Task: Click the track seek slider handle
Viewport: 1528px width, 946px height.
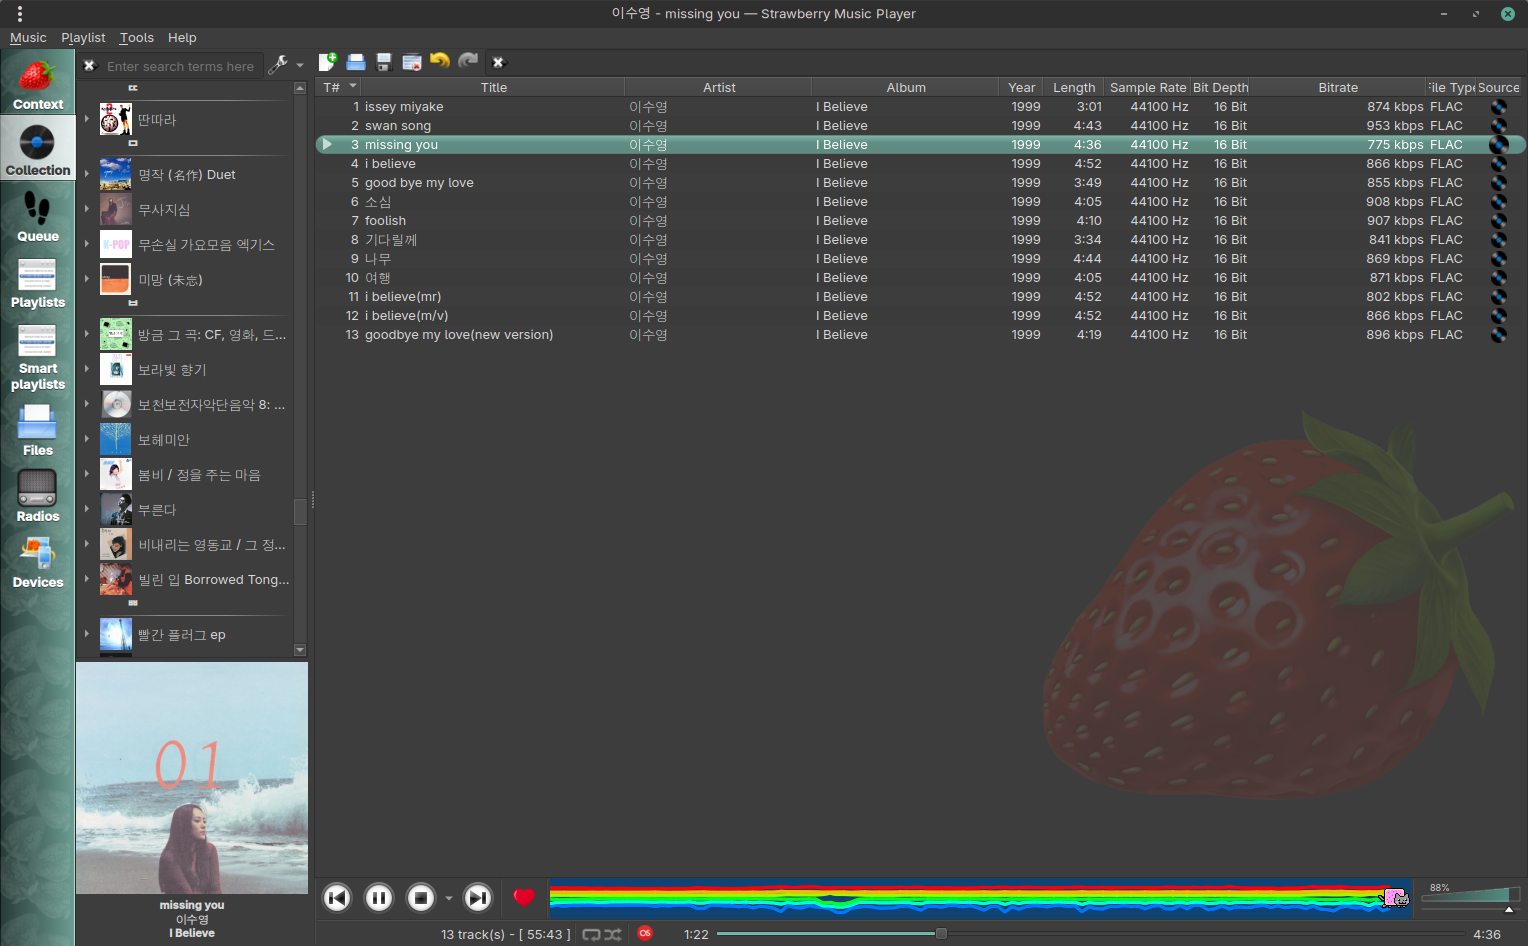Action: 941,934
